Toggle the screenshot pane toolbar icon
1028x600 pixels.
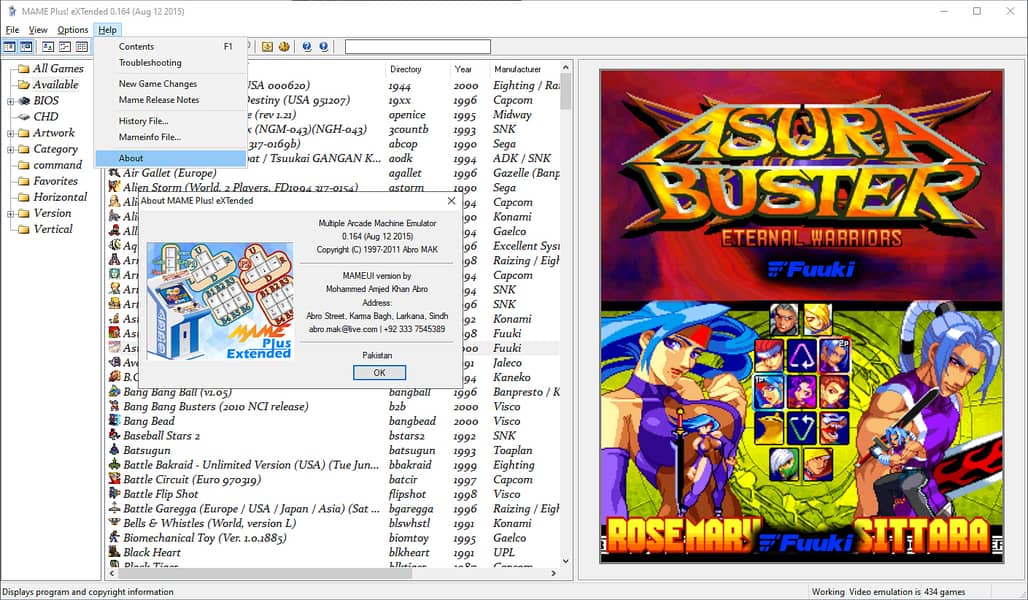coord(26,47)
